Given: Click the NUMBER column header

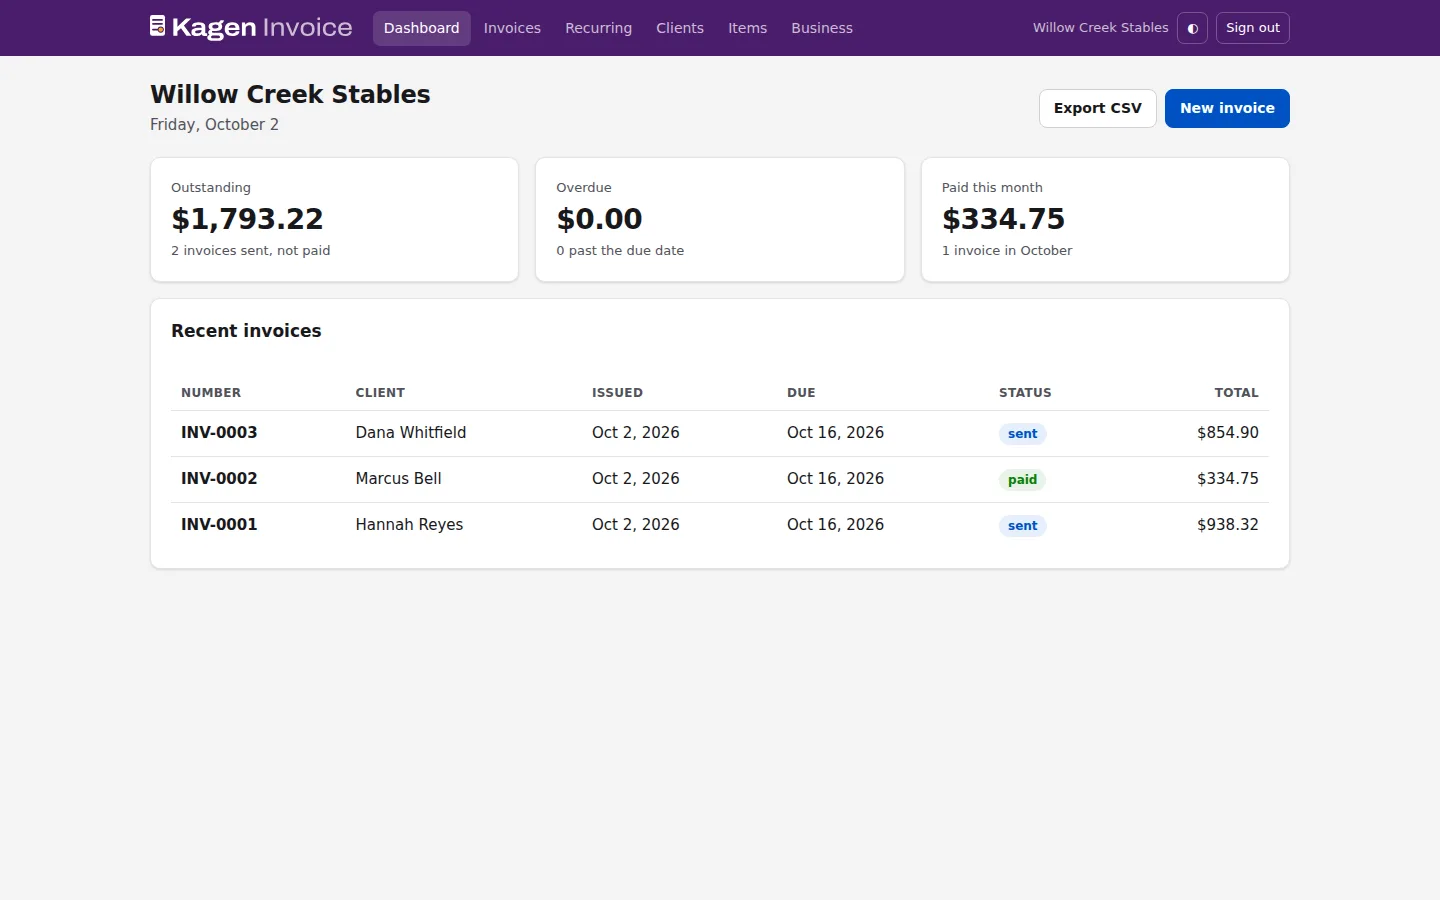Looking at the screenshot, I should (x=211, y=393).
